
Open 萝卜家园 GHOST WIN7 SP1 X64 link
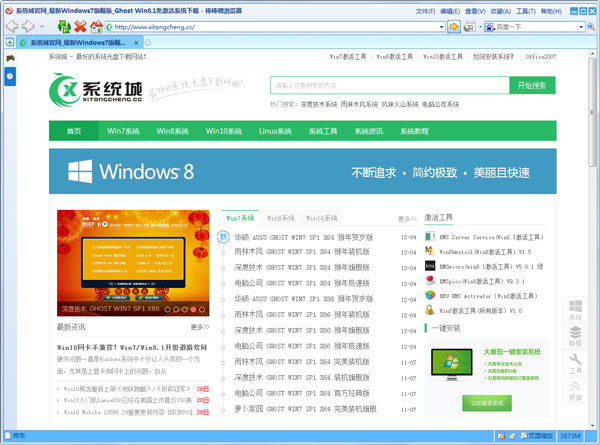[x=305, y=409]
